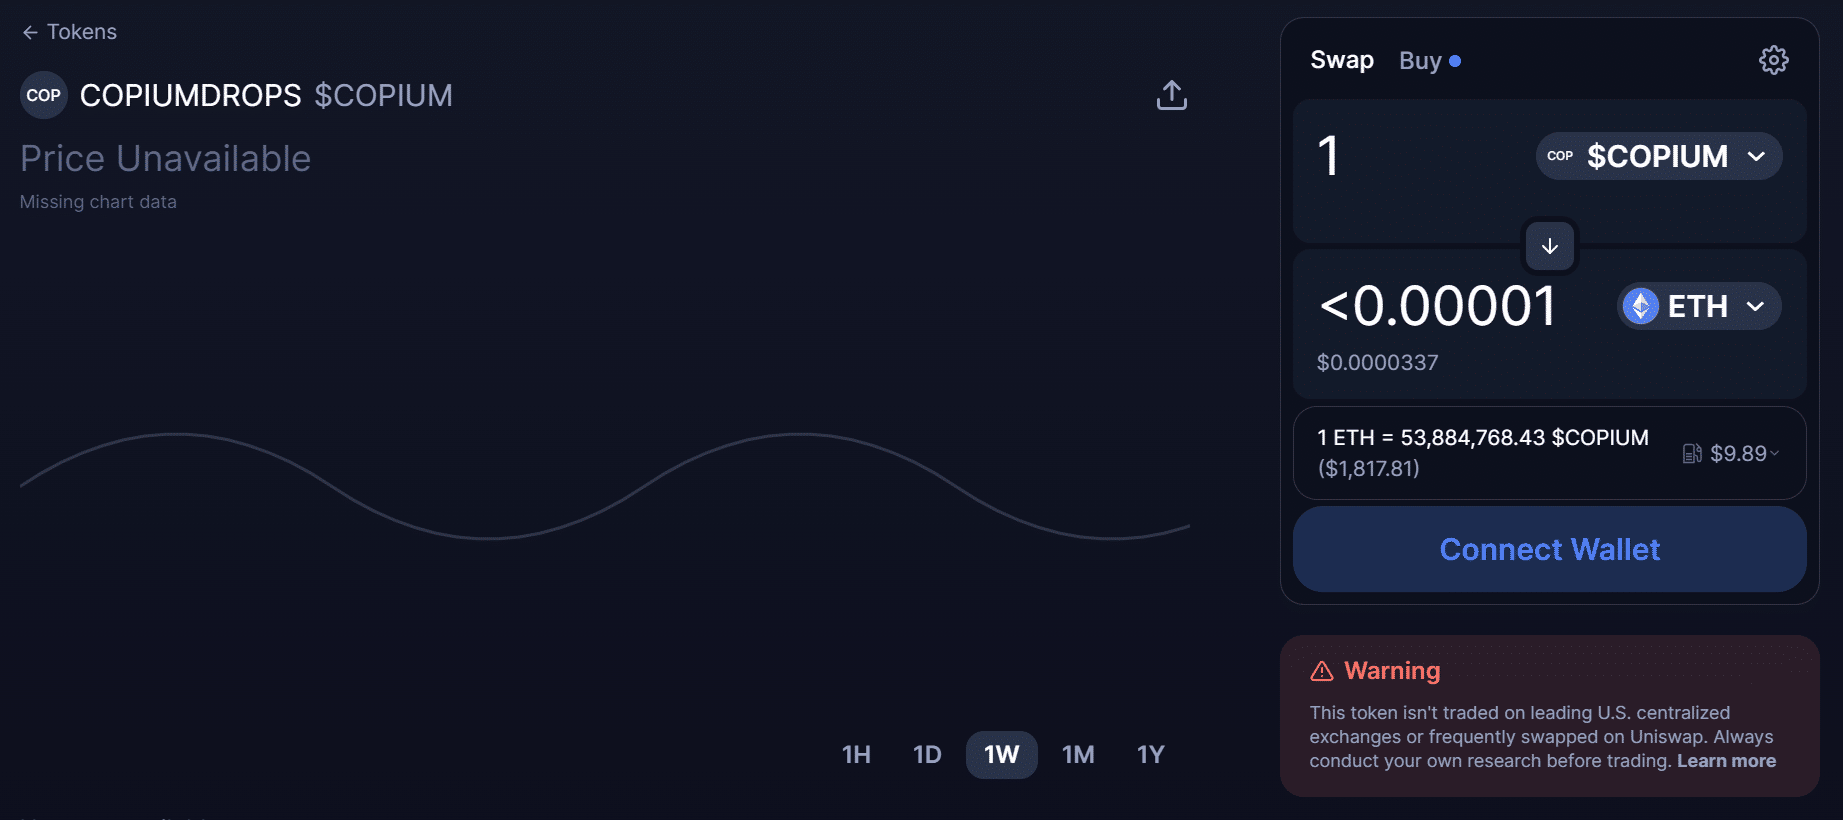
Task: Open the ETH token selector dropdown
Action: (x=1699, y=306)
